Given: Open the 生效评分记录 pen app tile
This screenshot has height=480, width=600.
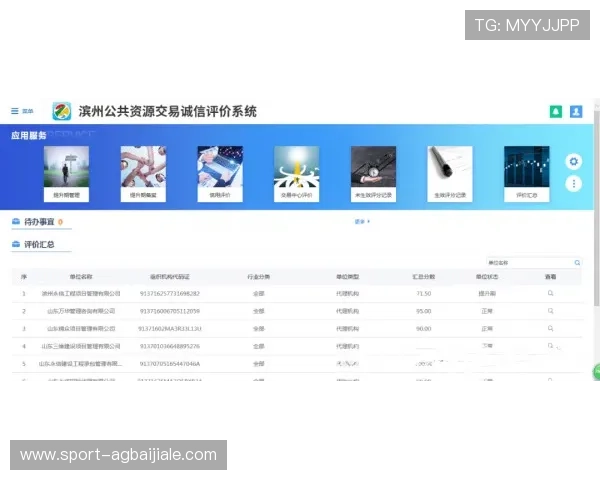Looking at the screenshot, I should pos(450,174).
